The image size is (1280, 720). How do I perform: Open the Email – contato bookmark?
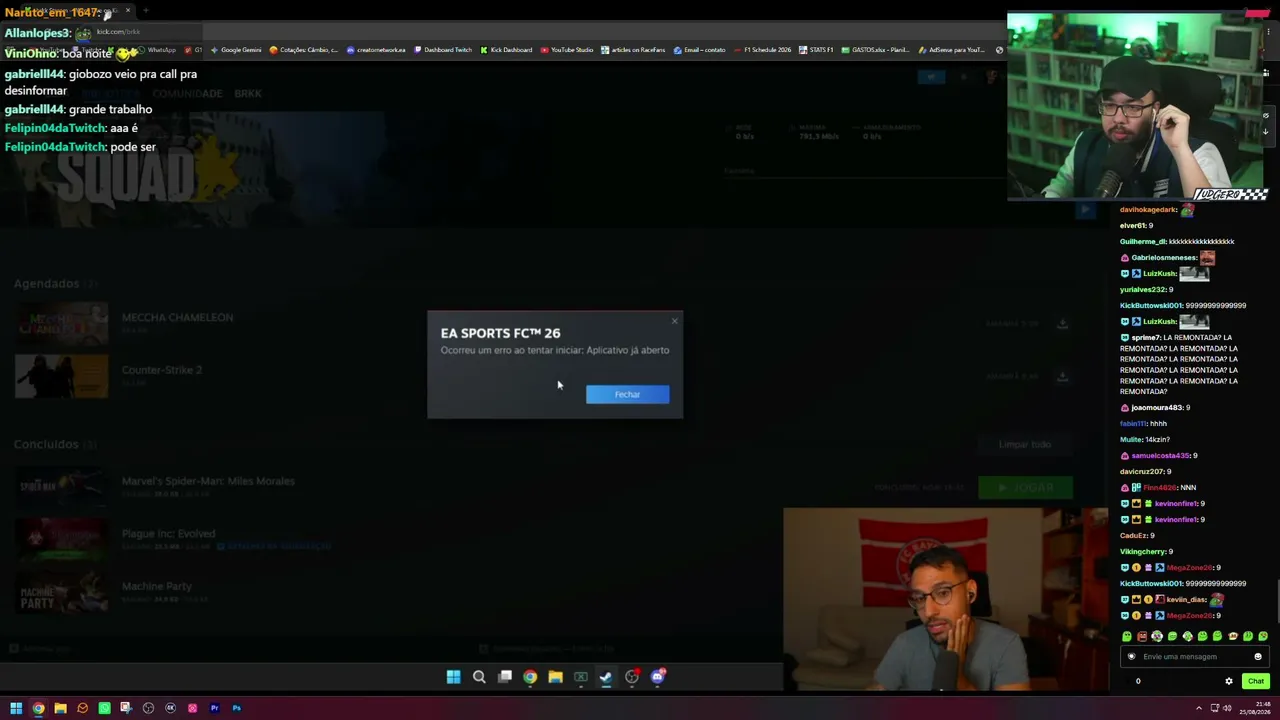click(x=700, y=50)
